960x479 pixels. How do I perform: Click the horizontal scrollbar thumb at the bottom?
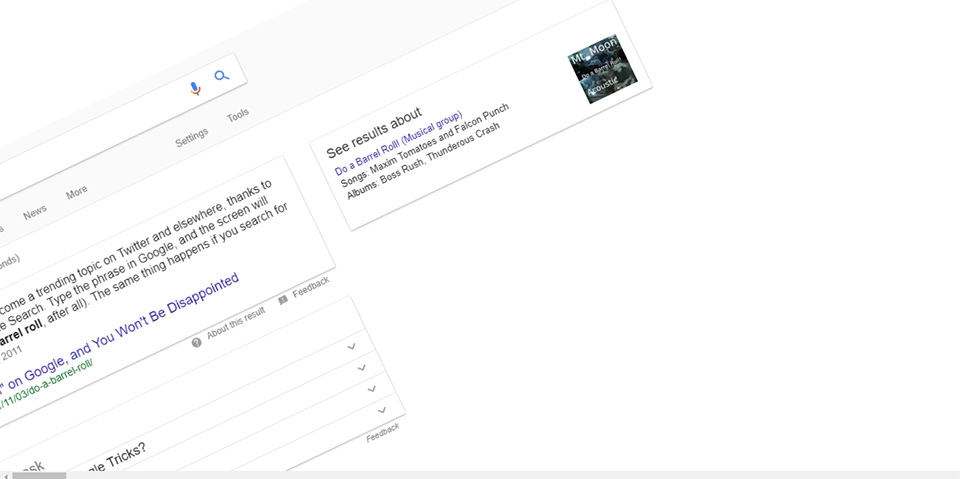click(39, 475)
